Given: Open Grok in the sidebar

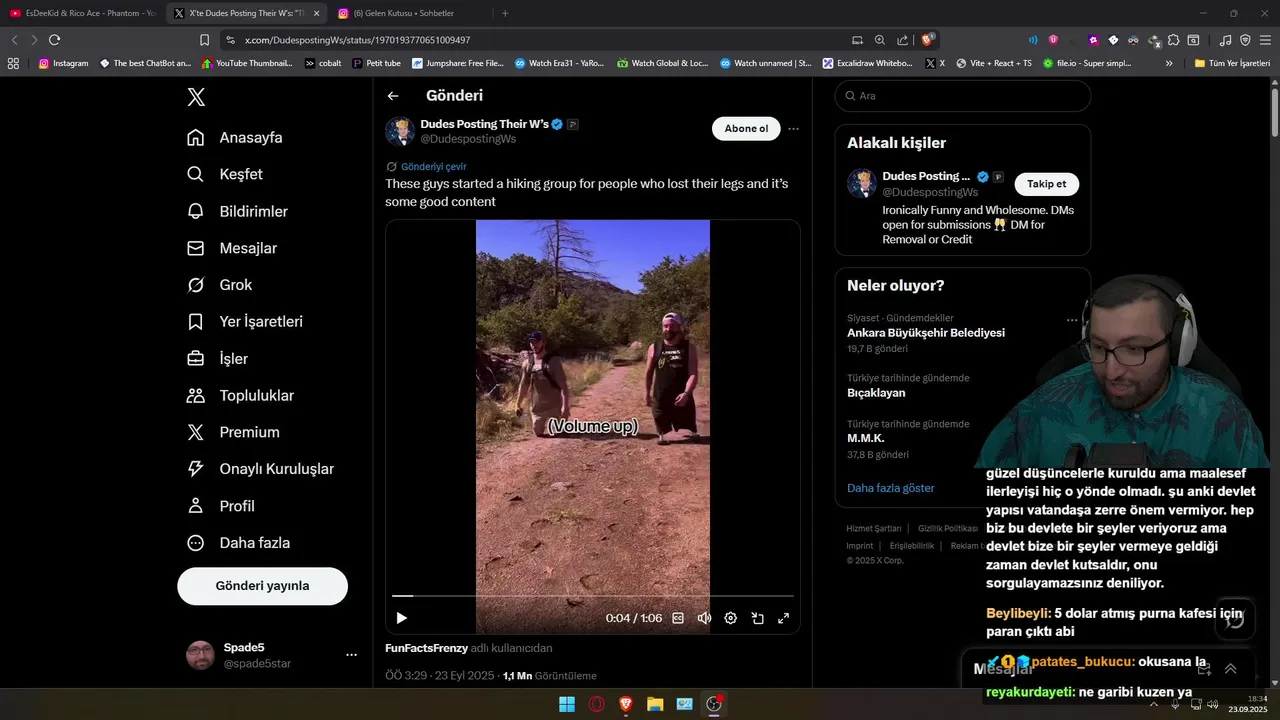Looking at the screenshot, I should pyautogui.click(x=219, y=285).
